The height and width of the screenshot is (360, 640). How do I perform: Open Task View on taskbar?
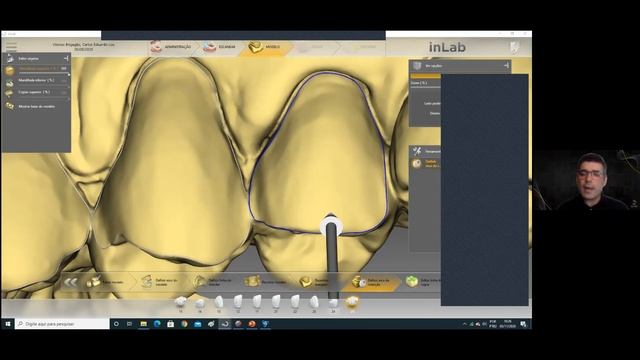coord(129,324)
